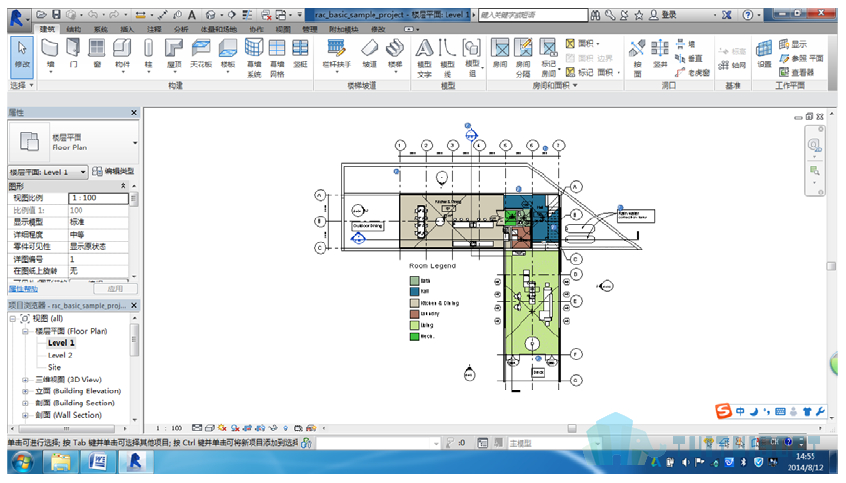This screenshot has height=483, width=846.
Task: Expand the Building Section tree node
Action: pos(25,403)
